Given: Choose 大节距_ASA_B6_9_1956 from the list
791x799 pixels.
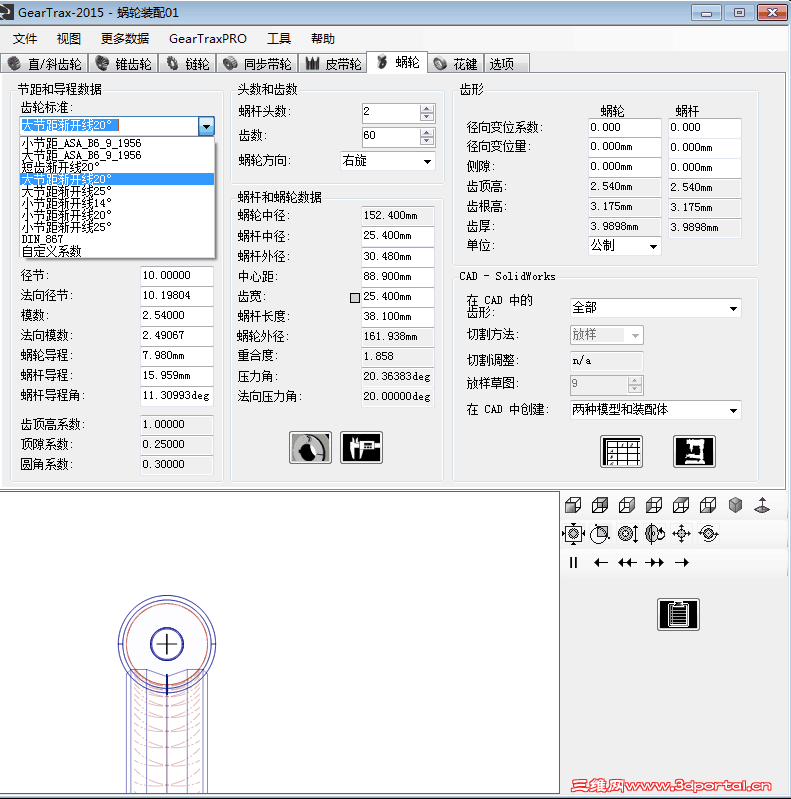Looking at the screenshot, I should coord(117,155).
